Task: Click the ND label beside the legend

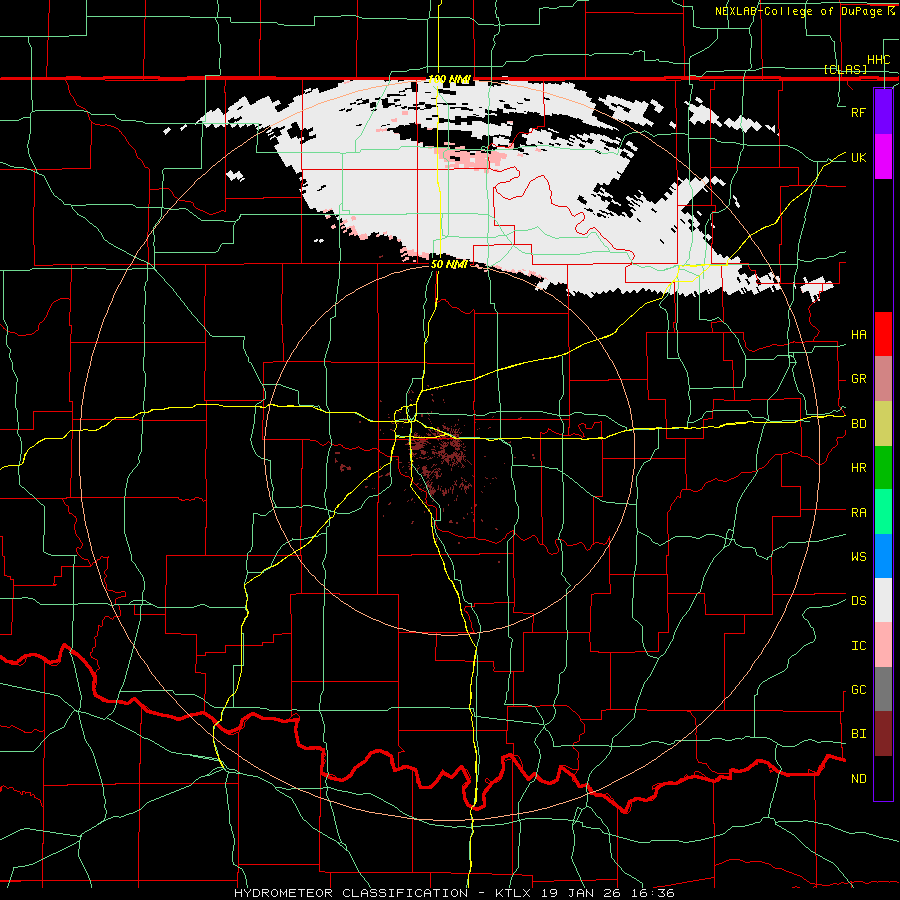Action: pos(858,779)
